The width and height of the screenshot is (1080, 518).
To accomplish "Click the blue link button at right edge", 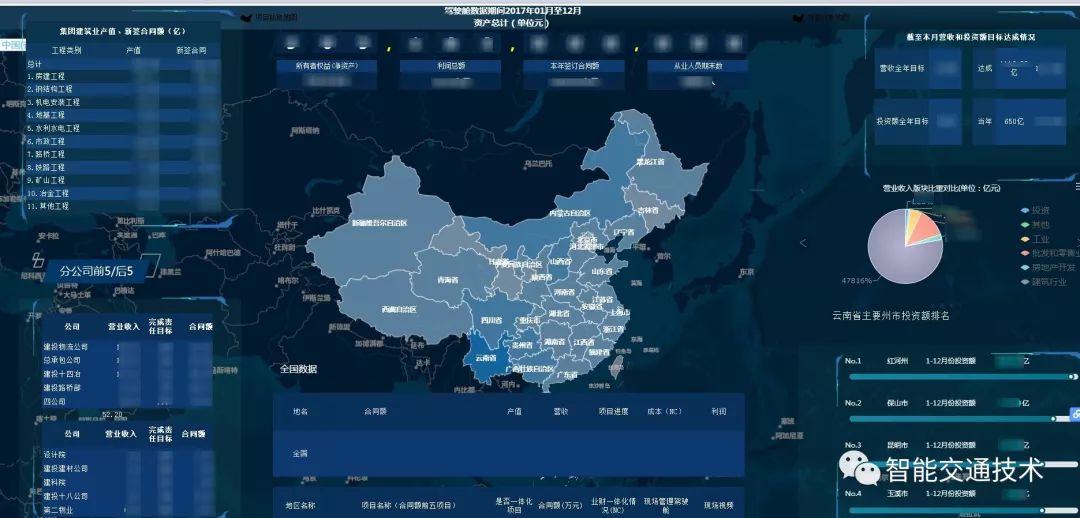I will [x=1074, y=413].
